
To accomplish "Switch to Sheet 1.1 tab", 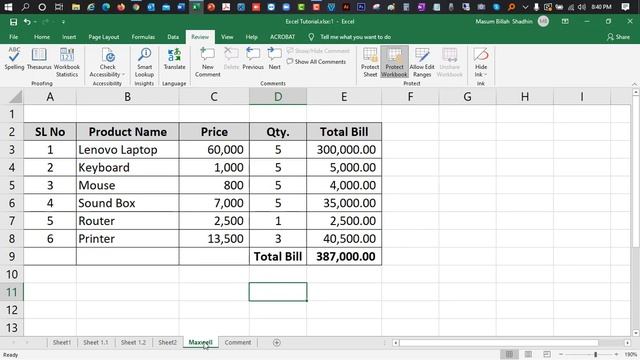I will click(x=96, y=342).
